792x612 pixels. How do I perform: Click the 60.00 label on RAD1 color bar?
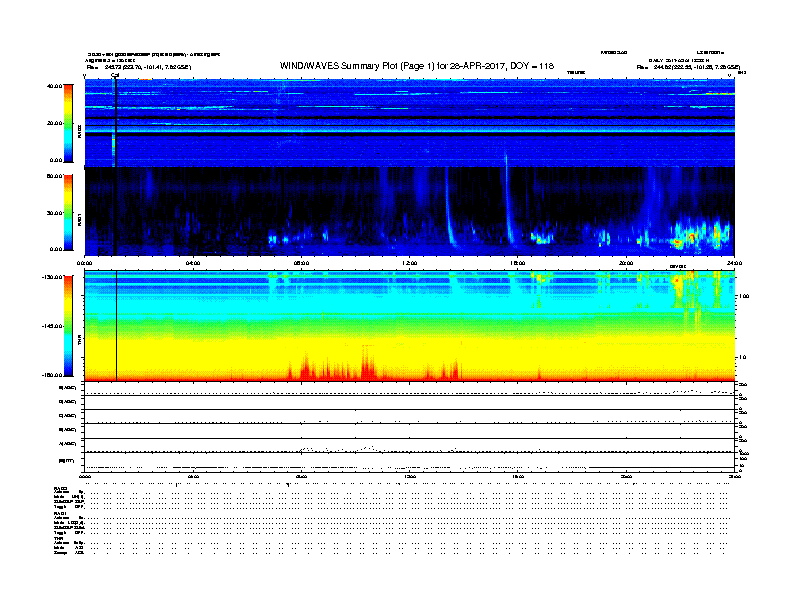(x=54, y=176)
